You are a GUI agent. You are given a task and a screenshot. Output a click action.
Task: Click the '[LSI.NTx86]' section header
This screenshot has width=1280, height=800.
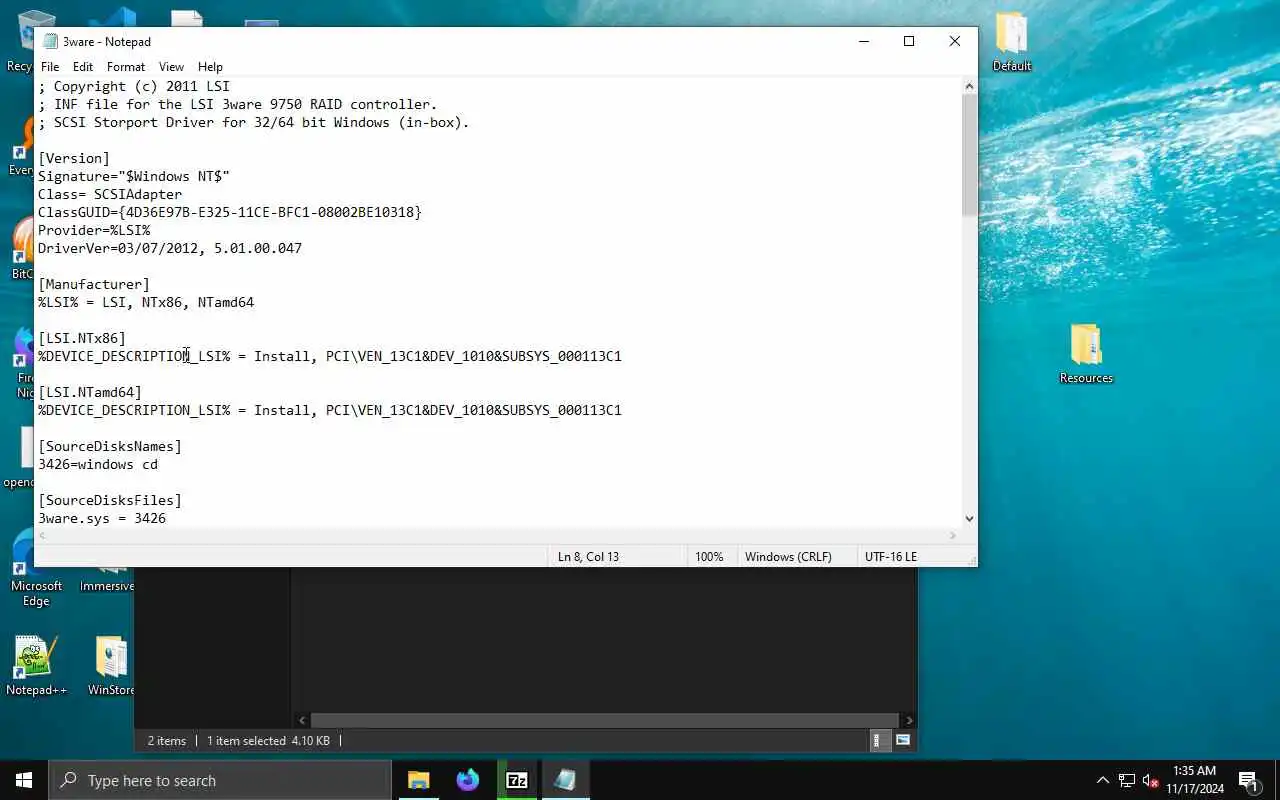(82, 338)
